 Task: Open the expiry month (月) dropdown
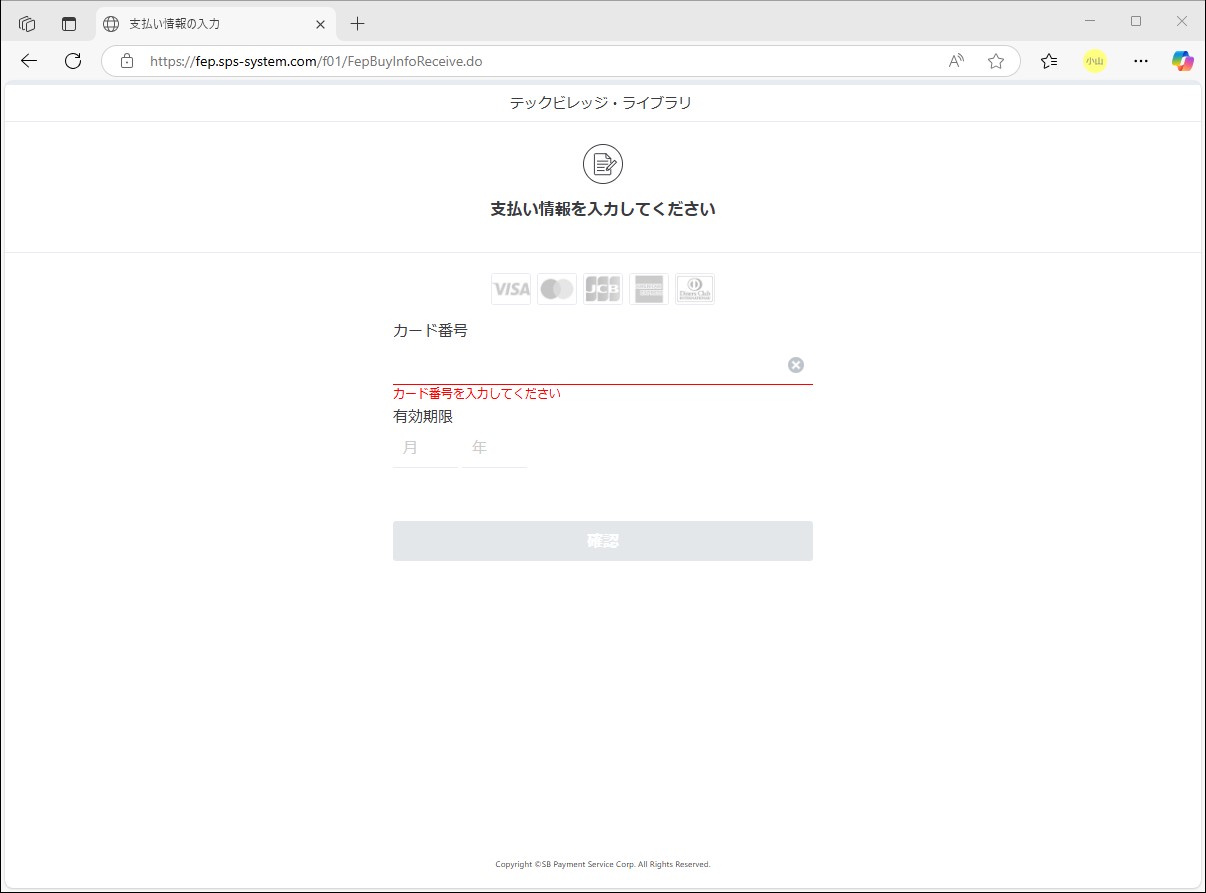click(x=424, y=448)
